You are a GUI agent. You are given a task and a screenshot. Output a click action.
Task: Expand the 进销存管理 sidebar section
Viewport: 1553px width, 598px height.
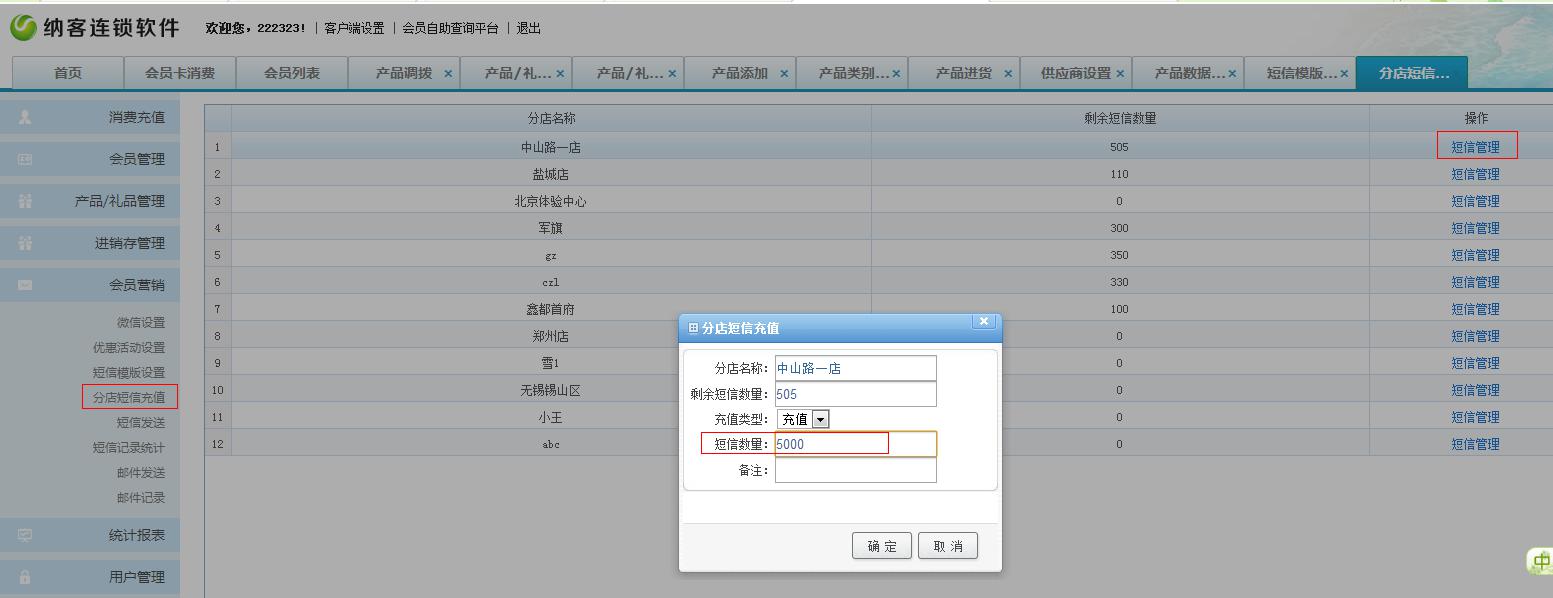(x=129, y=244)
